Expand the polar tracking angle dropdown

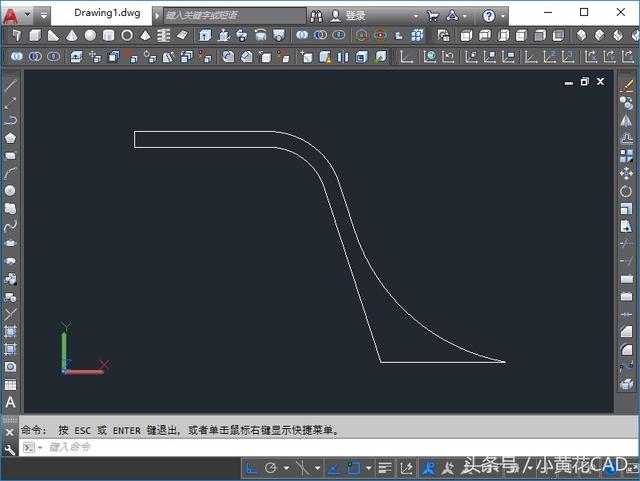pos(286,467)
